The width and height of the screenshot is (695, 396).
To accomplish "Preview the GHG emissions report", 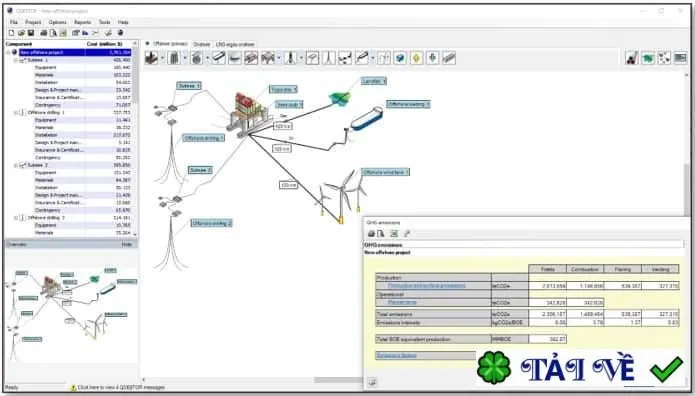I will coord(381,234).
